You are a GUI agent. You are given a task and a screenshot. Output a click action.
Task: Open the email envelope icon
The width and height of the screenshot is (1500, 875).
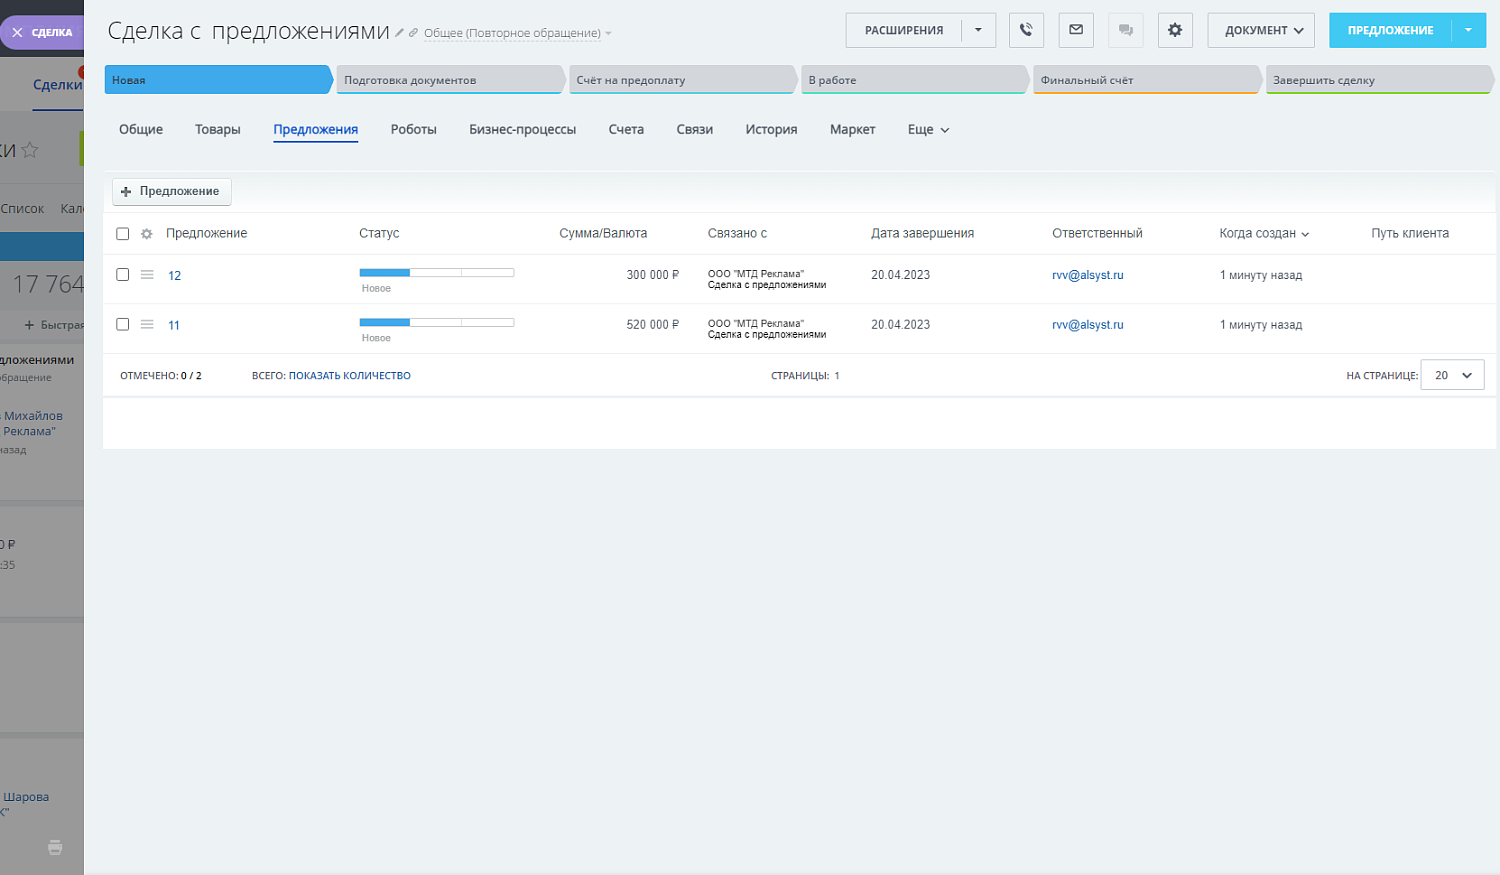1076,30
